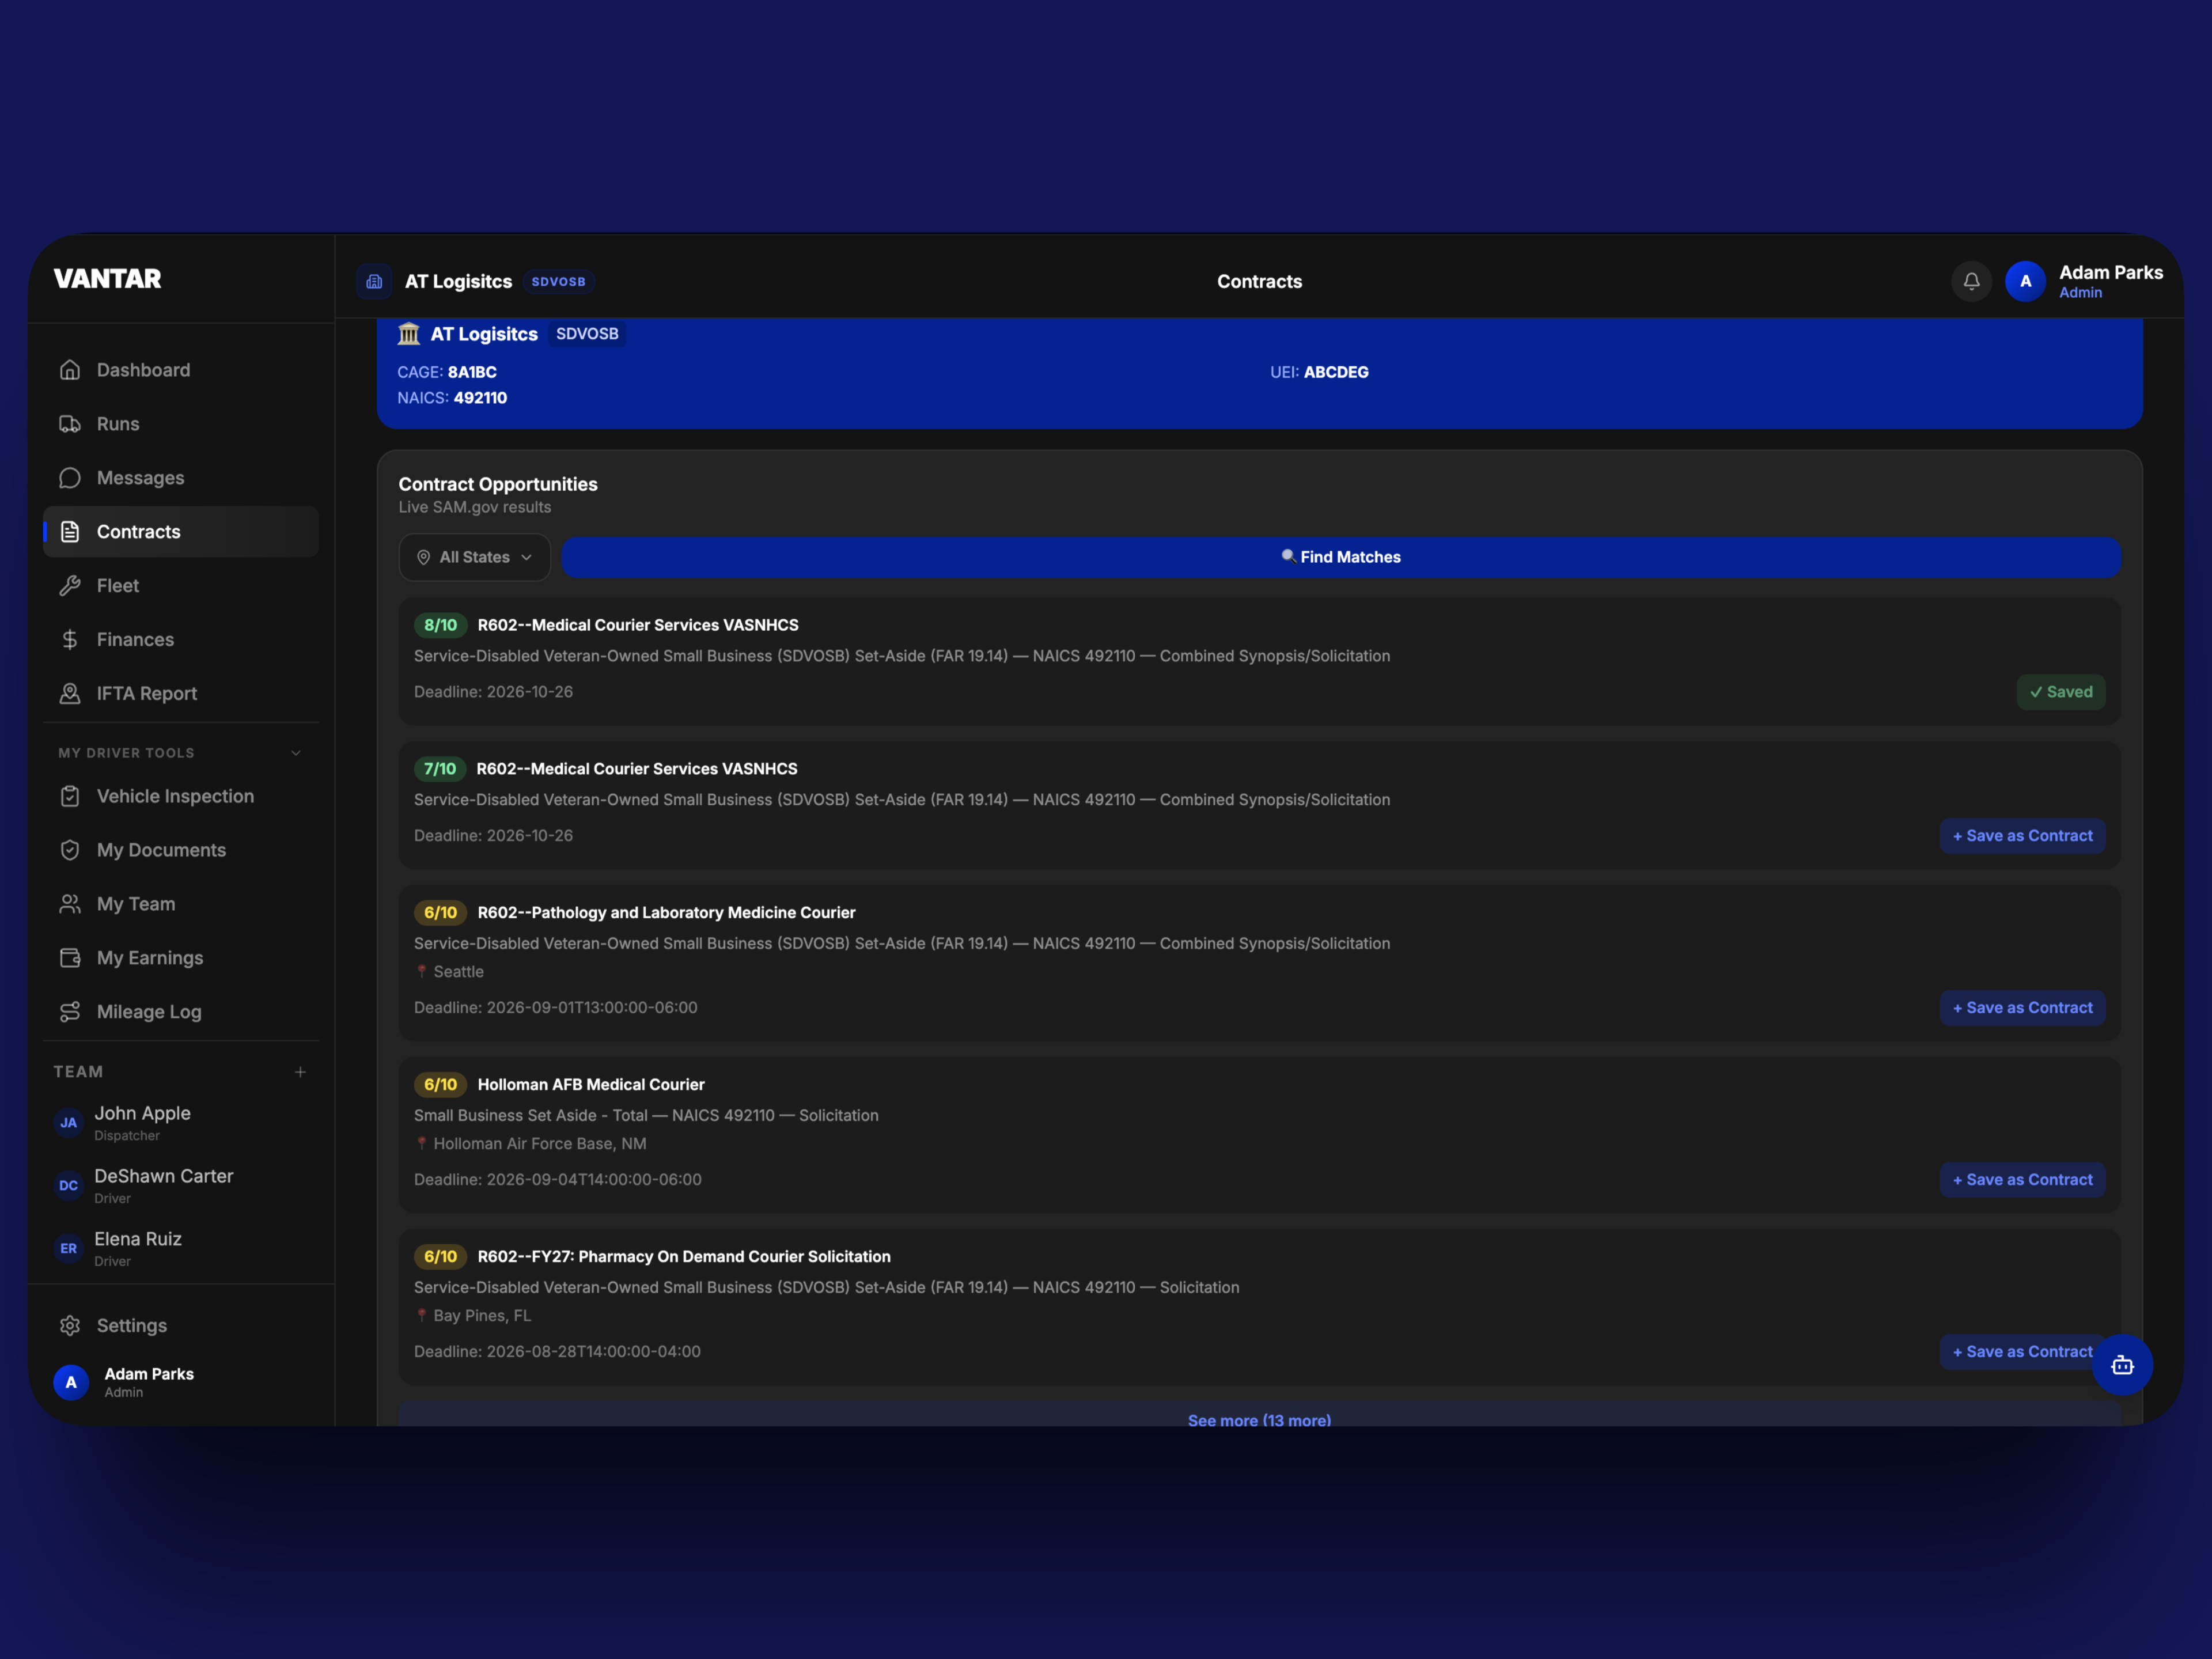Click the VANTAR logo
This screenshot has height=1659, width=2212.
108,279
